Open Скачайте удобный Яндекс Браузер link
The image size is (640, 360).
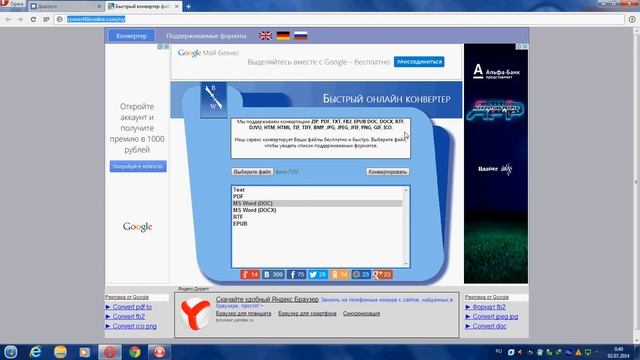point(267,299)
